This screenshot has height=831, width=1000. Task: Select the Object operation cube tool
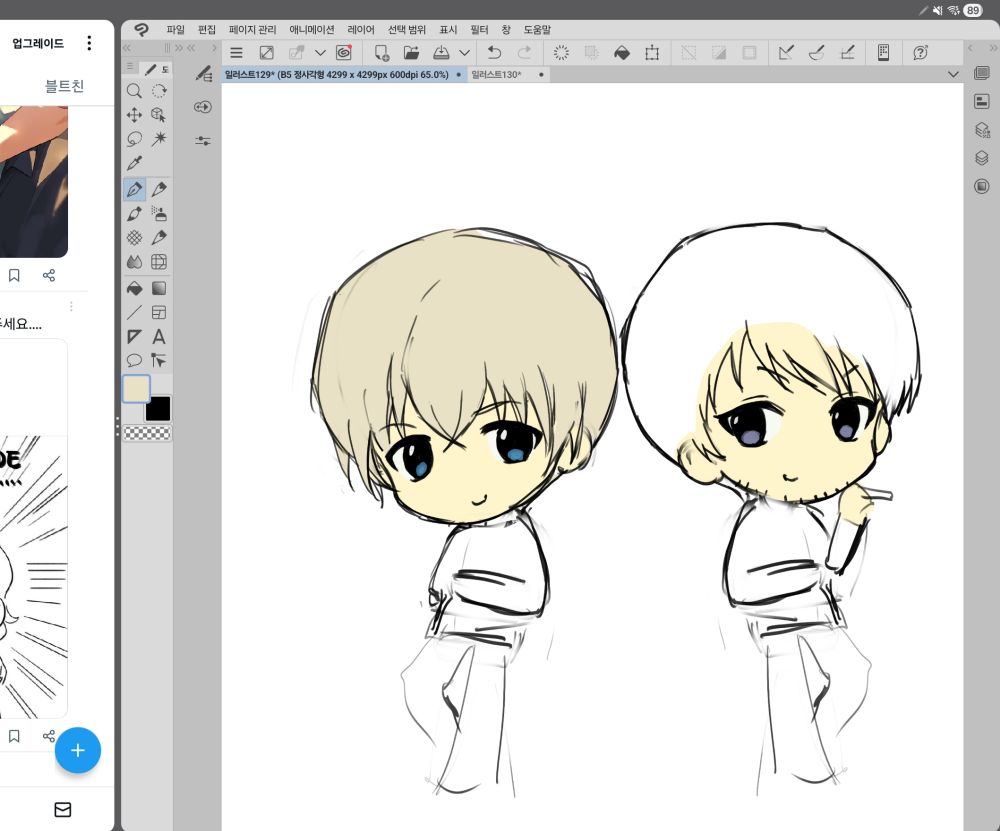[159, 115]
